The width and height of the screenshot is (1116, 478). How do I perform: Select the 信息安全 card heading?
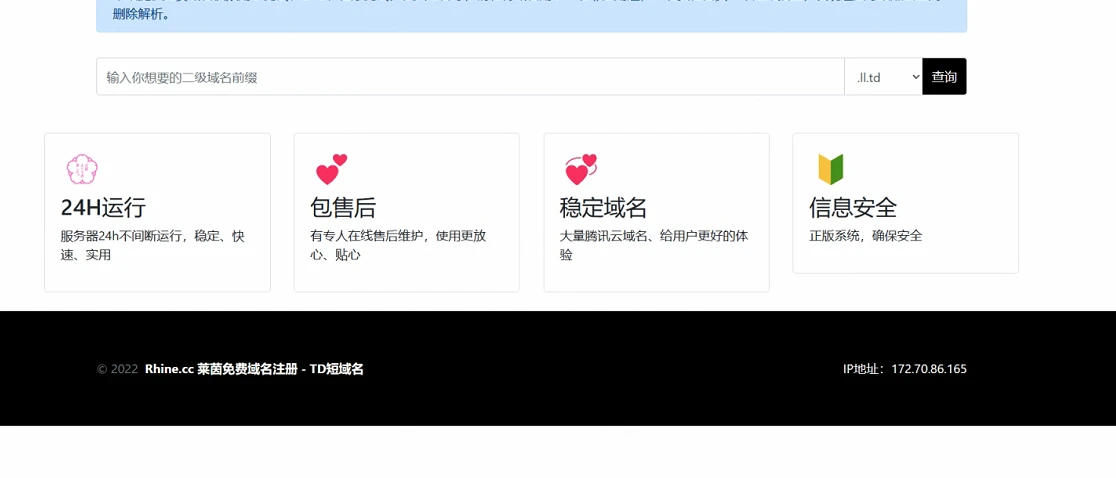852,208
